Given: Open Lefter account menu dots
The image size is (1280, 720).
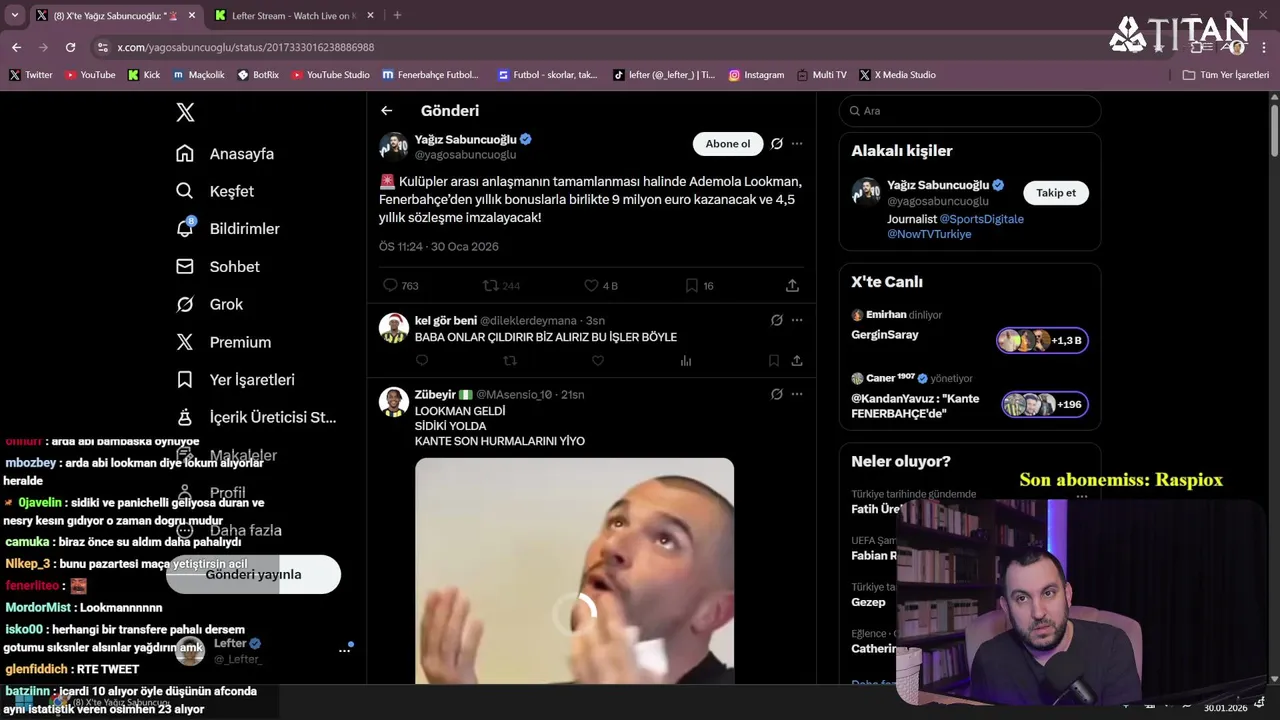Looking at the screenshot, I should pyautogui.click(x=345, y=650).
